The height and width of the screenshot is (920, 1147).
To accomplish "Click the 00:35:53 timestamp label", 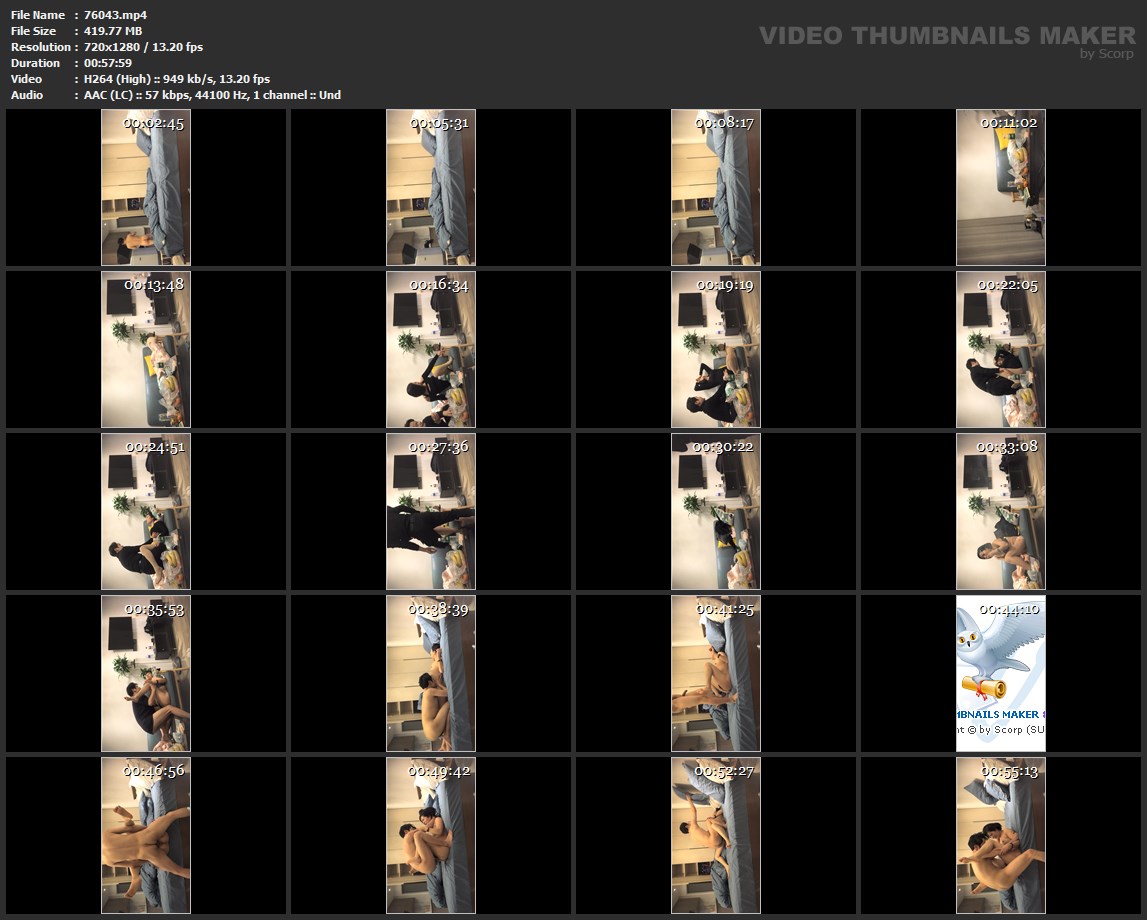I will (154, 609).
